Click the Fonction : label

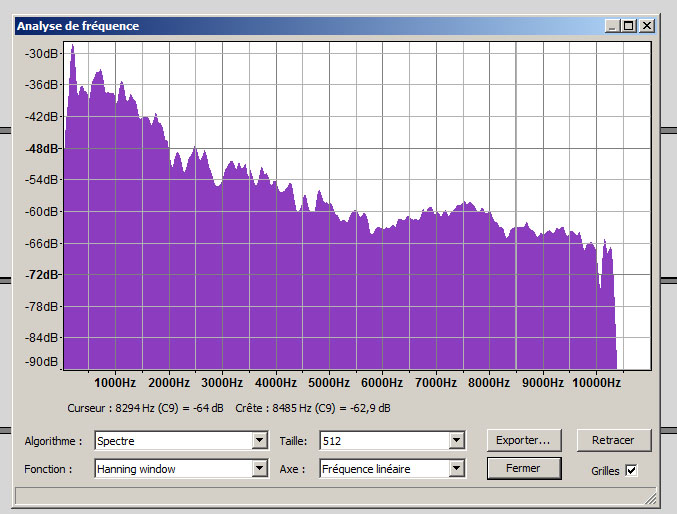click(x=48, y=469)
